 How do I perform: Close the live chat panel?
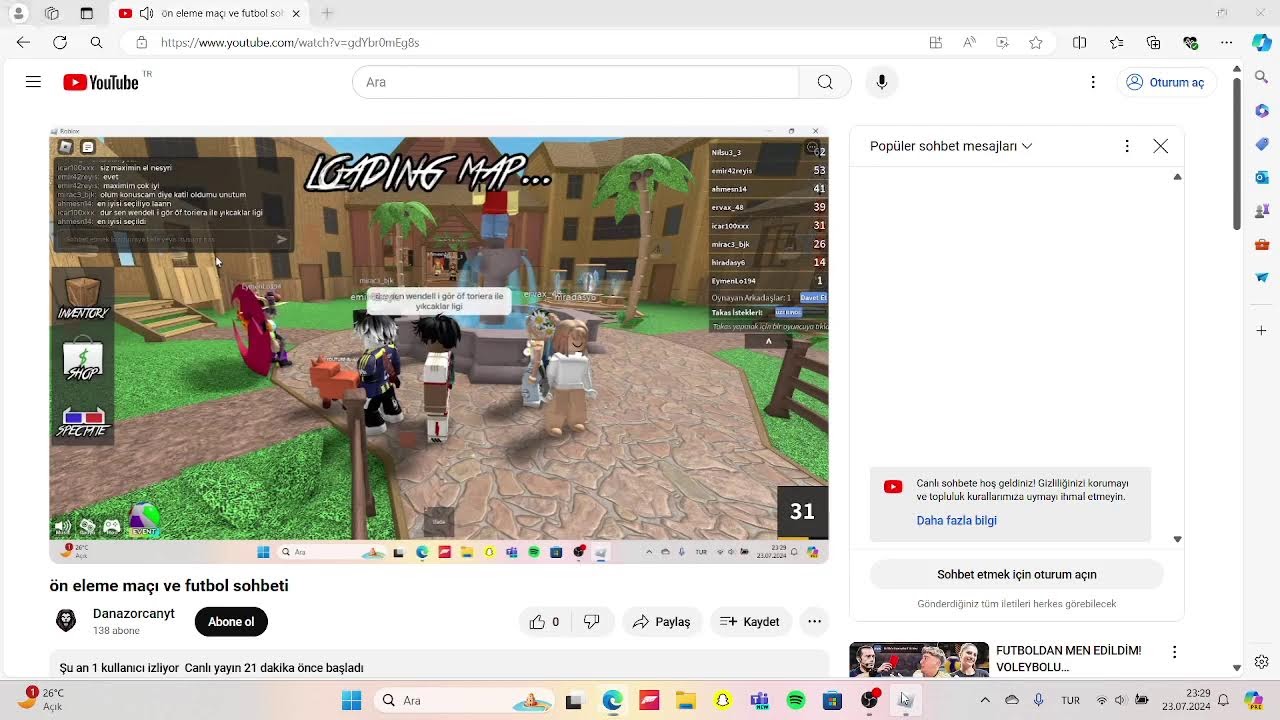point(1160,146)
